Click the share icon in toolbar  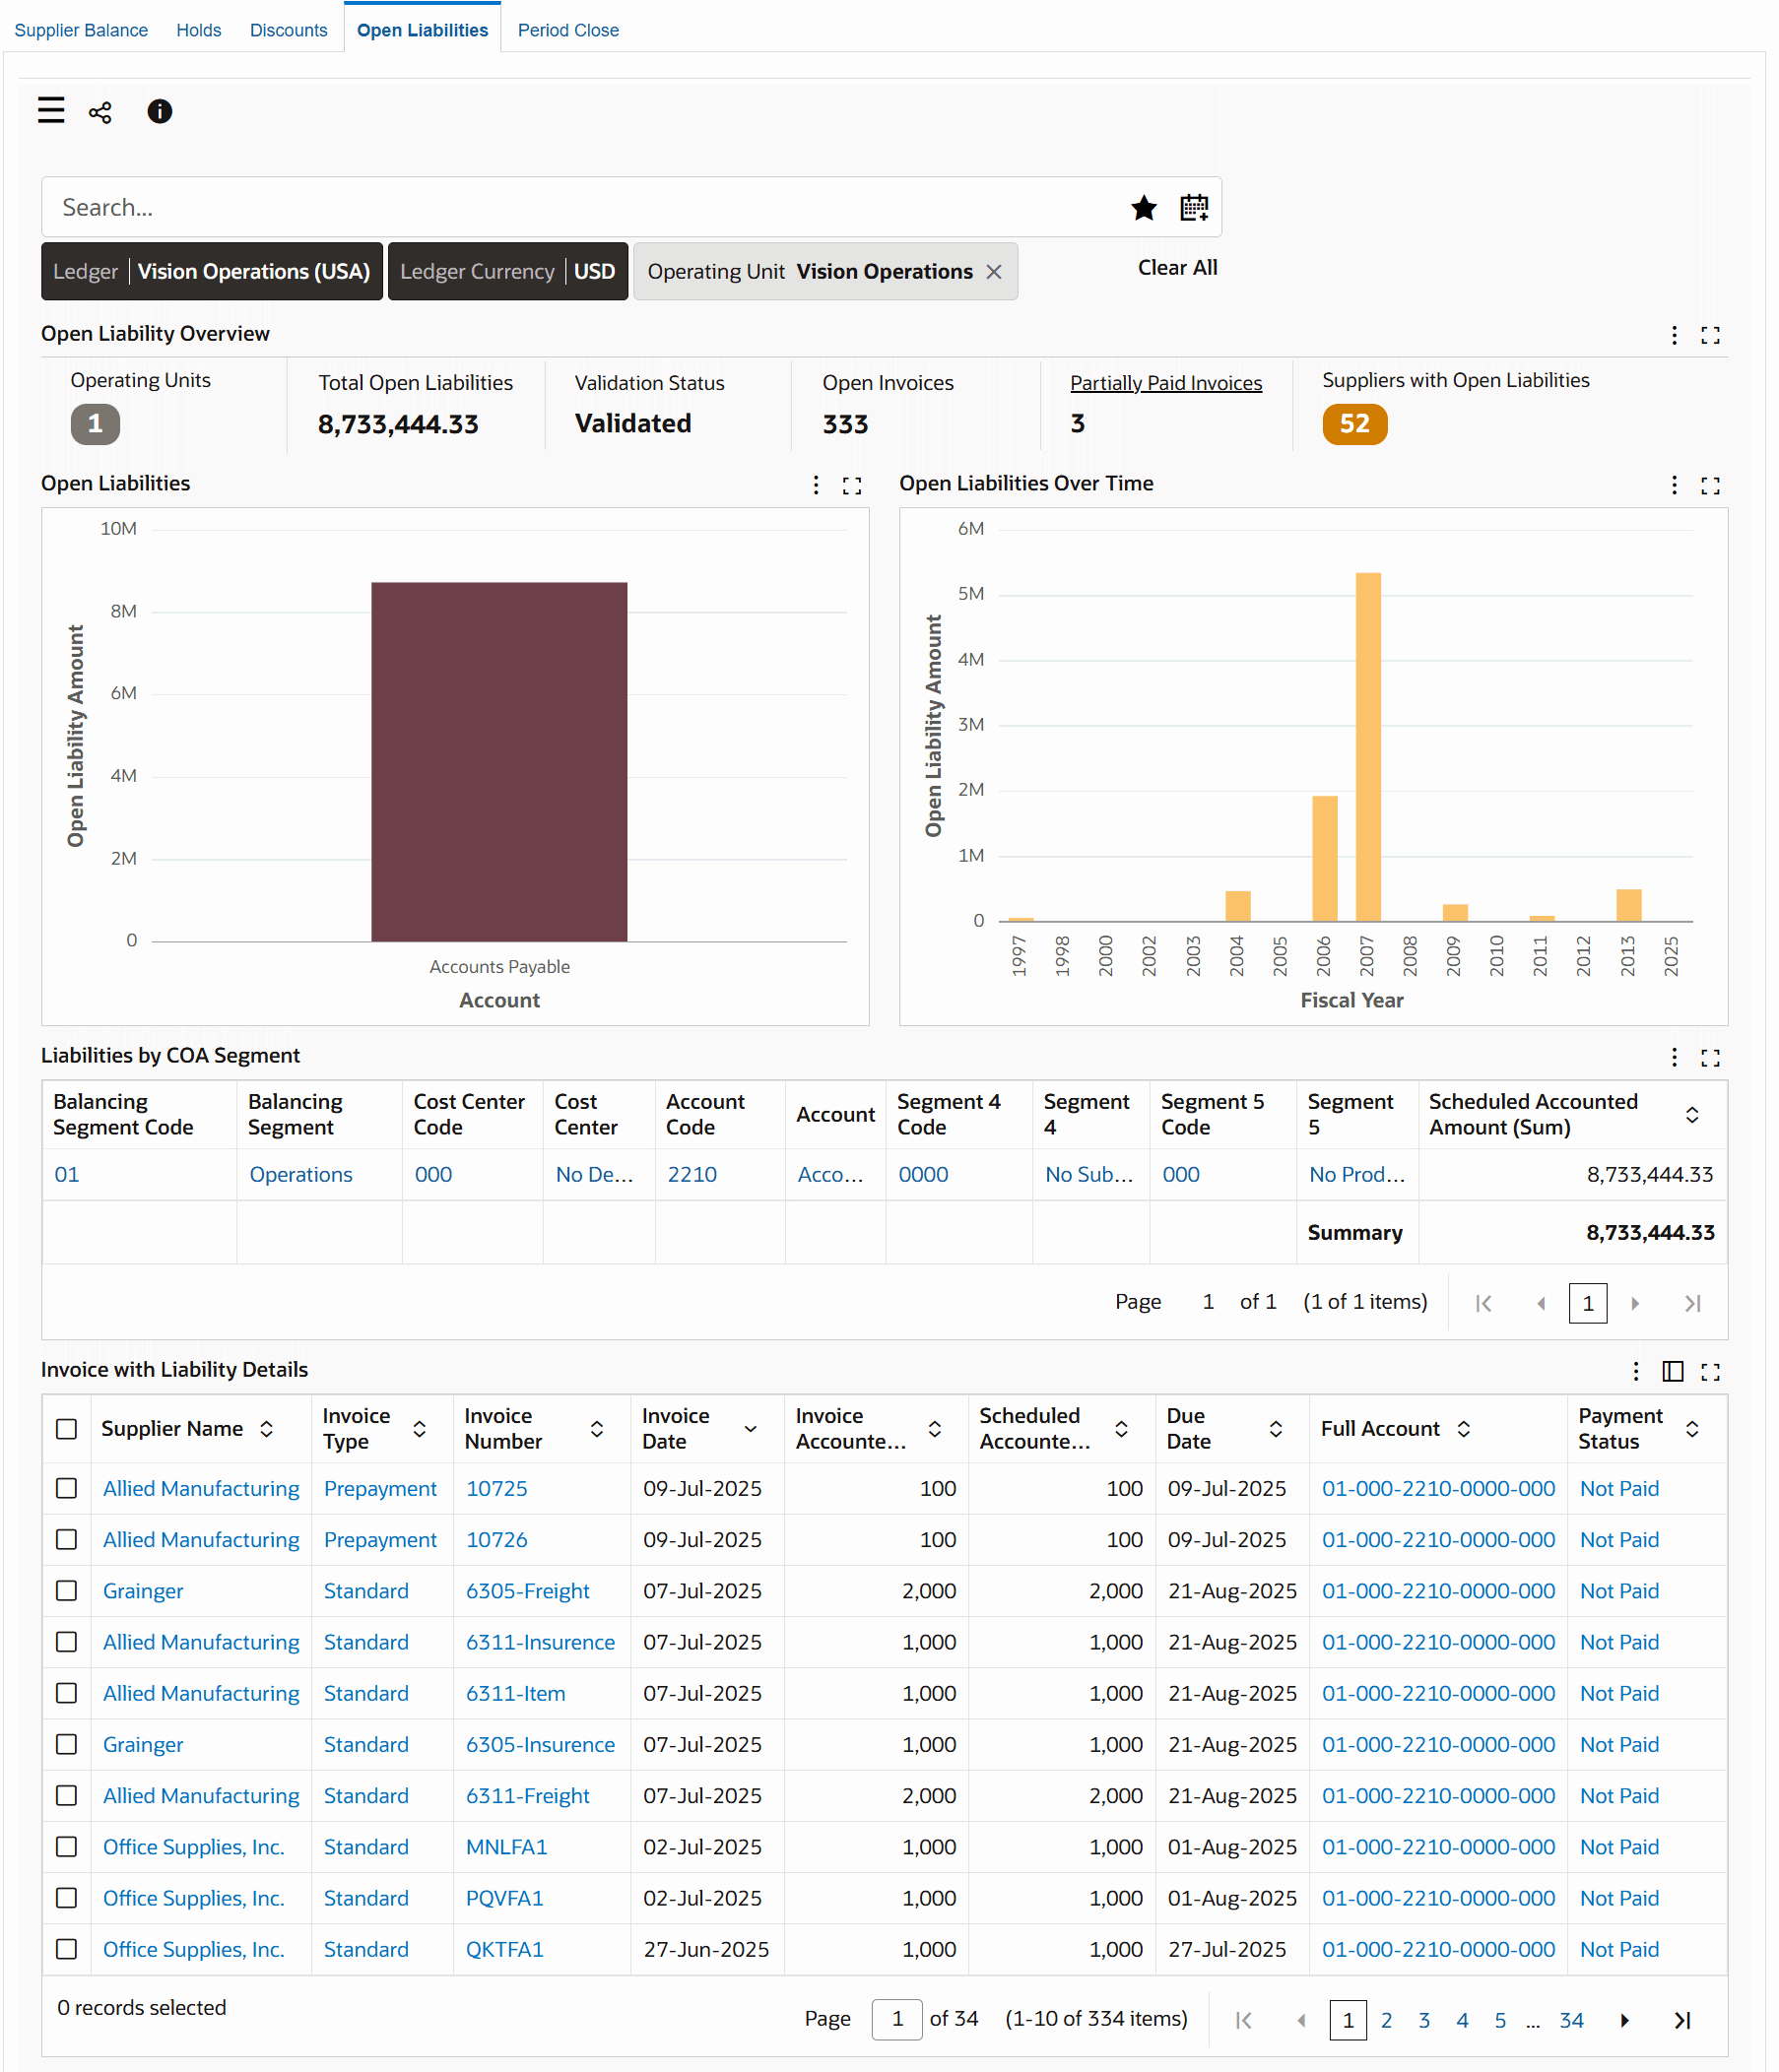click(x=100, y=112)
